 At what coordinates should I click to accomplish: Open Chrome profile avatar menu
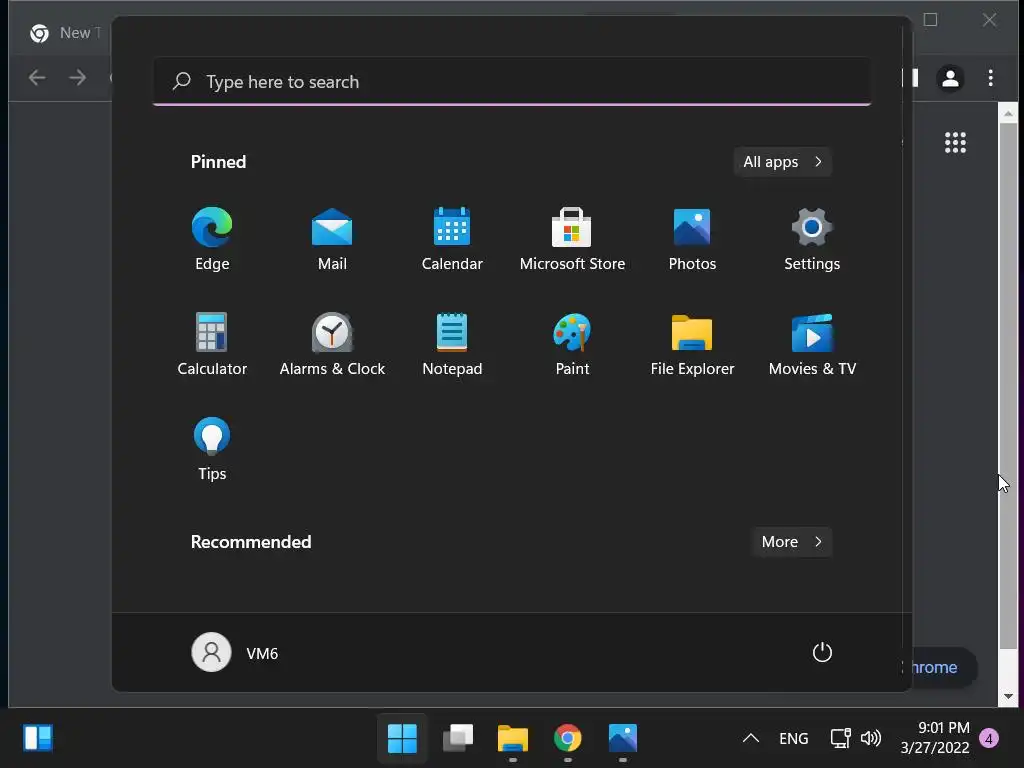(950, 78)
